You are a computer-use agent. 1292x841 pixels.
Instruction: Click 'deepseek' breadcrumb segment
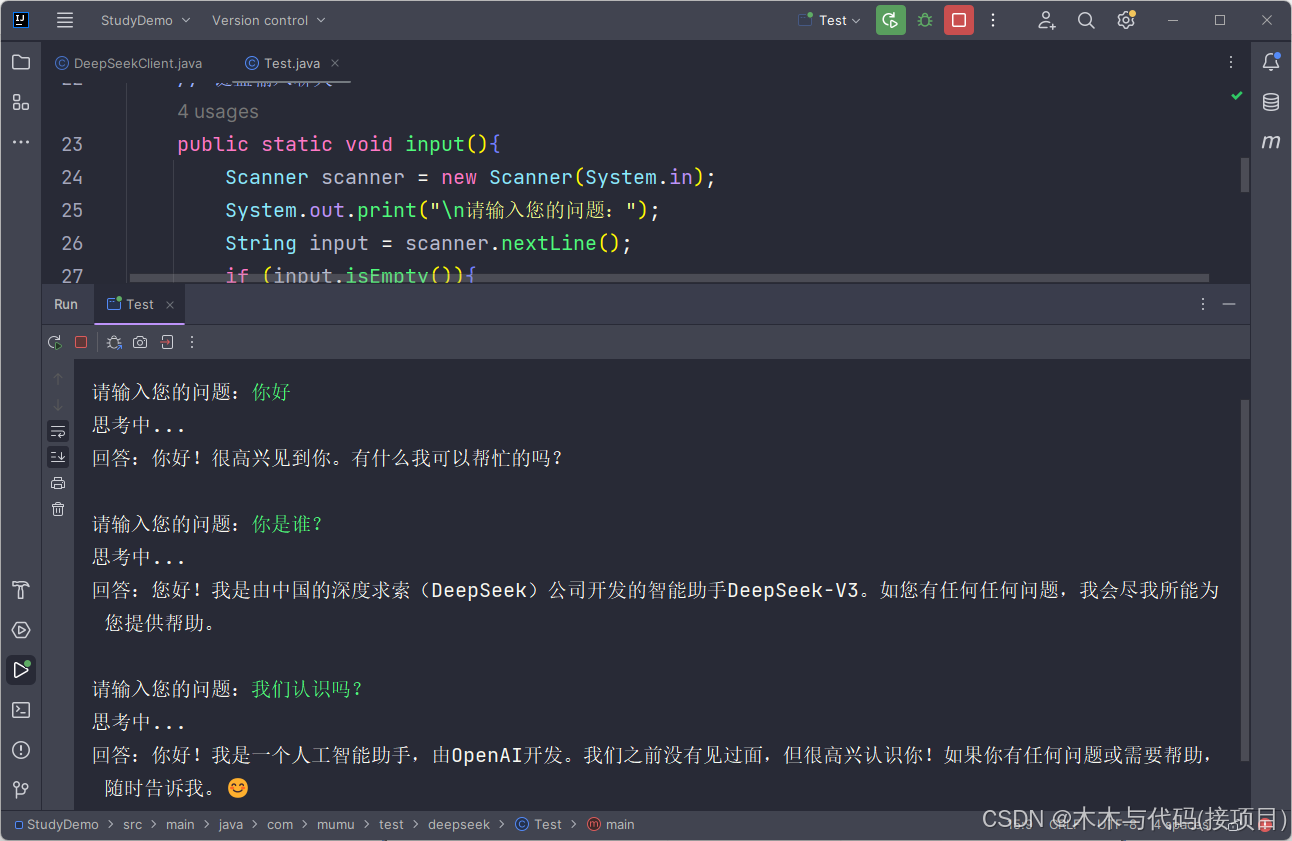[459, 825]
